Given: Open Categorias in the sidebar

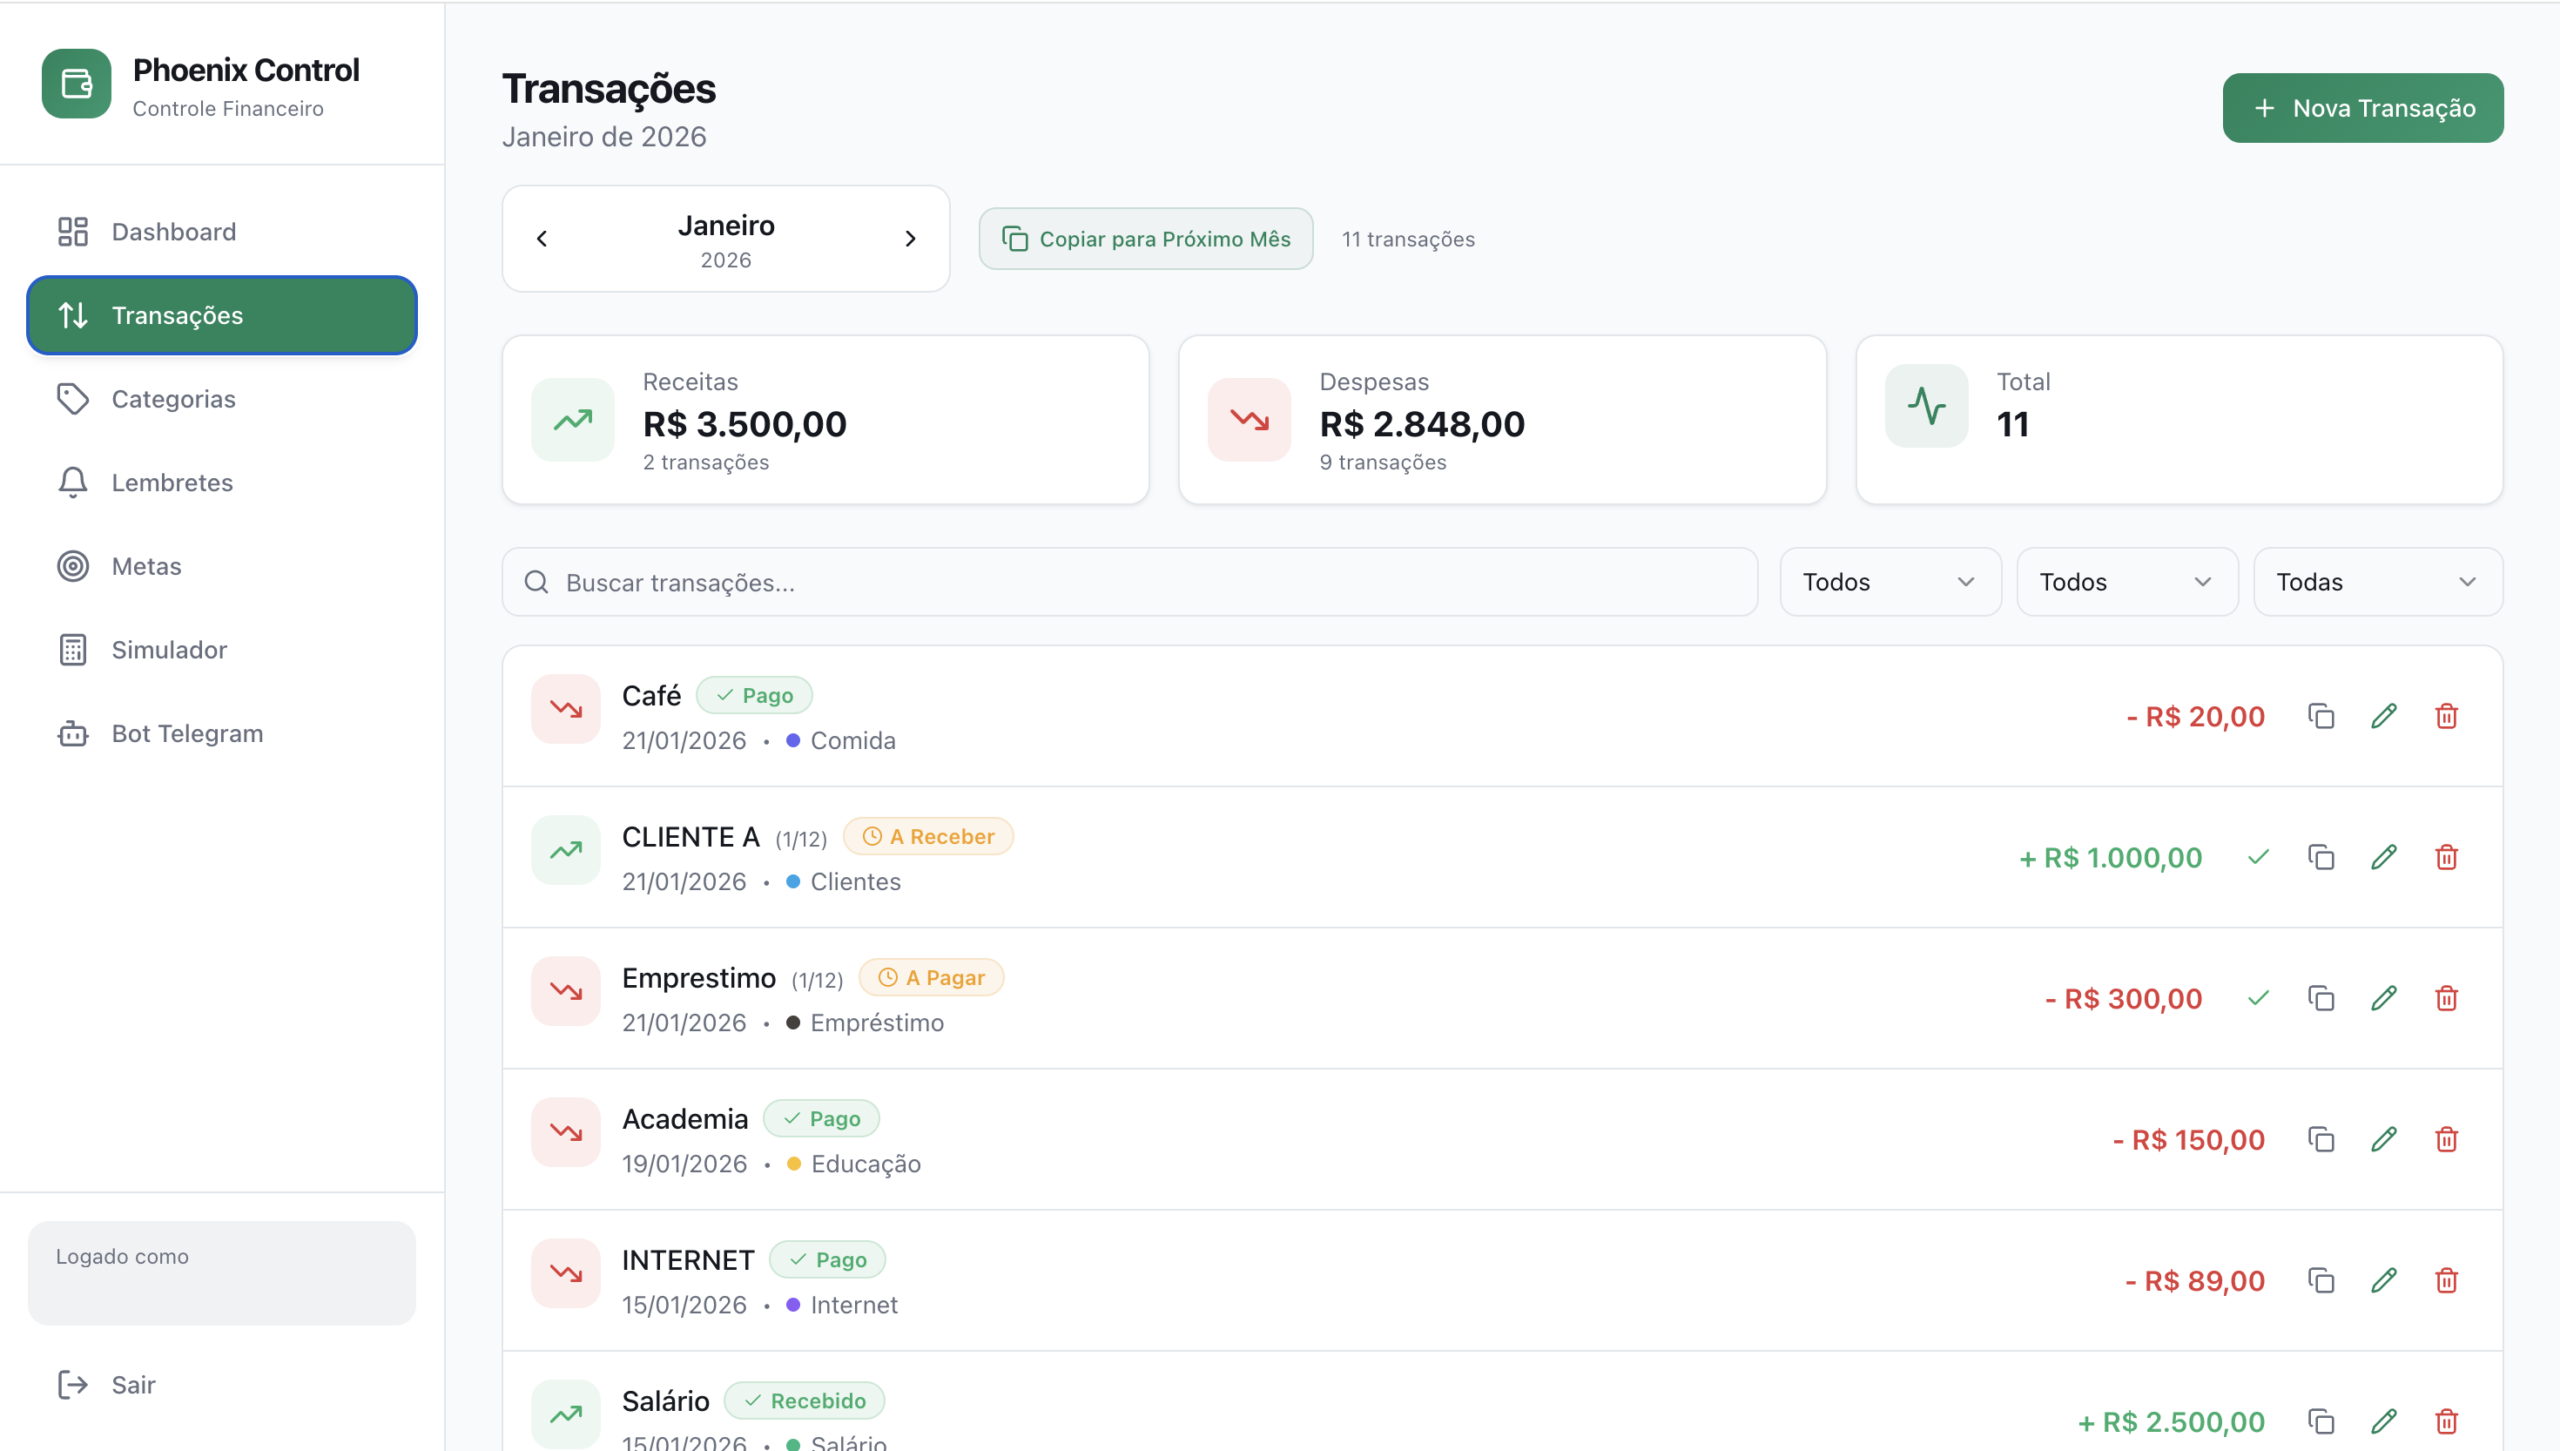Looking at the screenshot, I should pyautogui.click(x=222, y=399).
